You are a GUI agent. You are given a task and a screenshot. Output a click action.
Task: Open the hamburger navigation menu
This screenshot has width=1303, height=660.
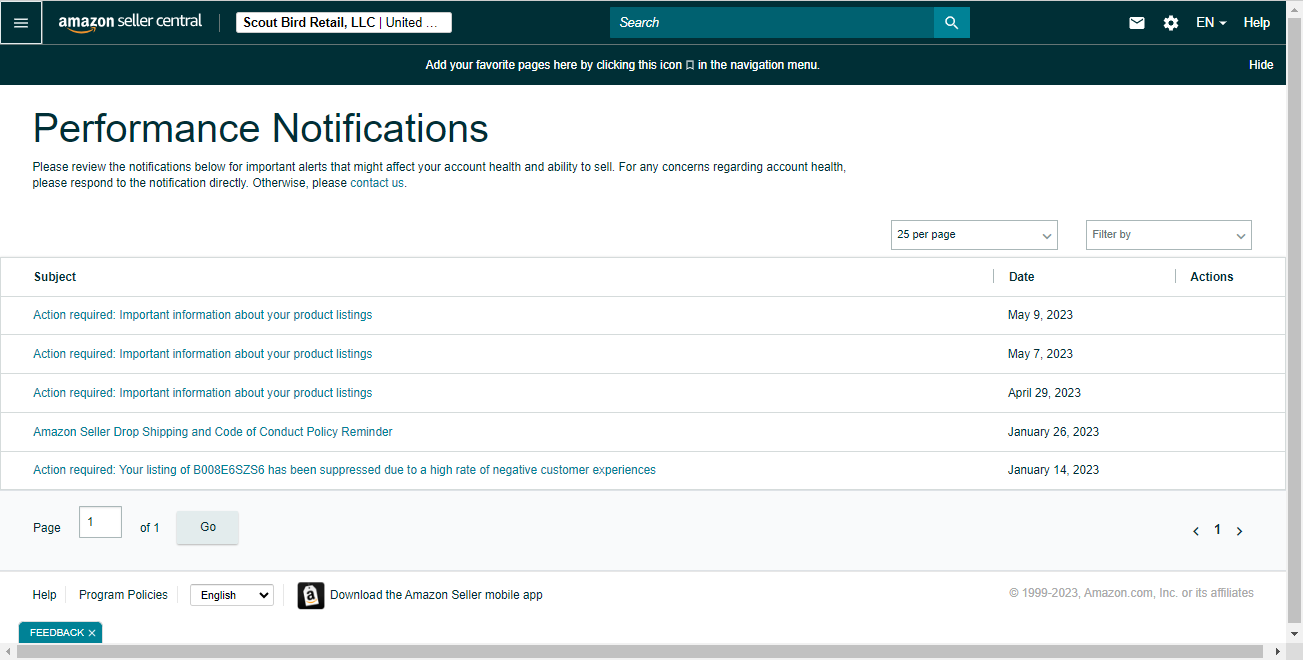[21, 22]
